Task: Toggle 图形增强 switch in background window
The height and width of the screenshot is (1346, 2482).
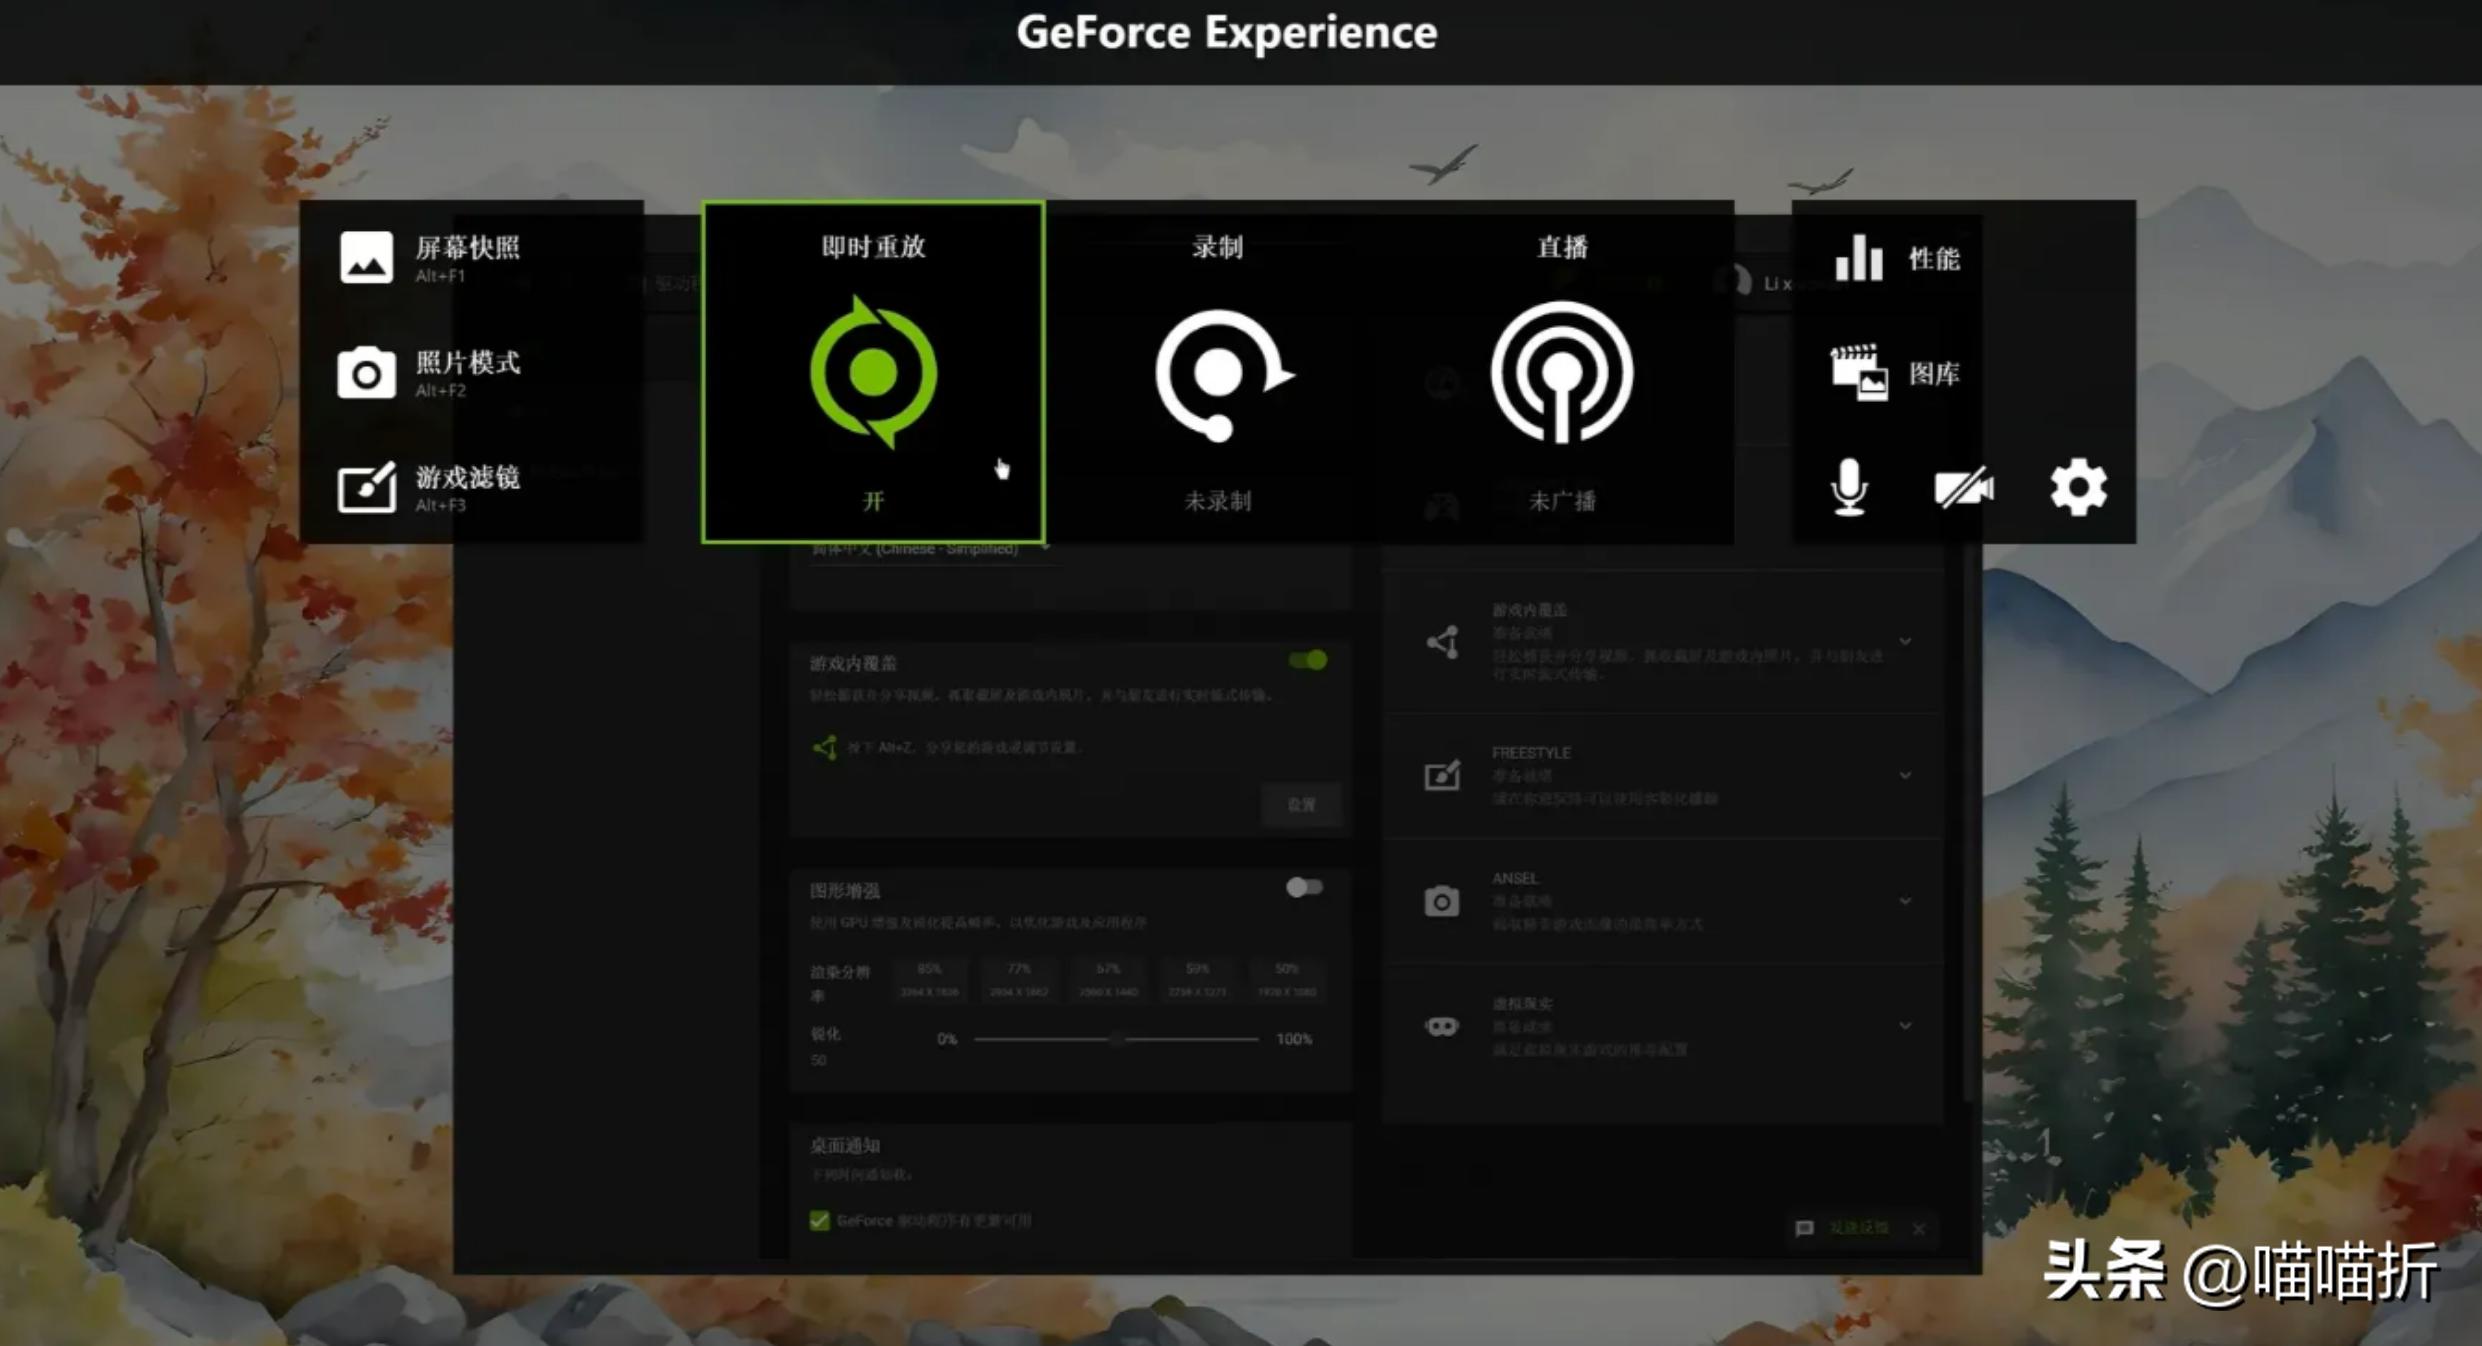Action: (1305, 887)
